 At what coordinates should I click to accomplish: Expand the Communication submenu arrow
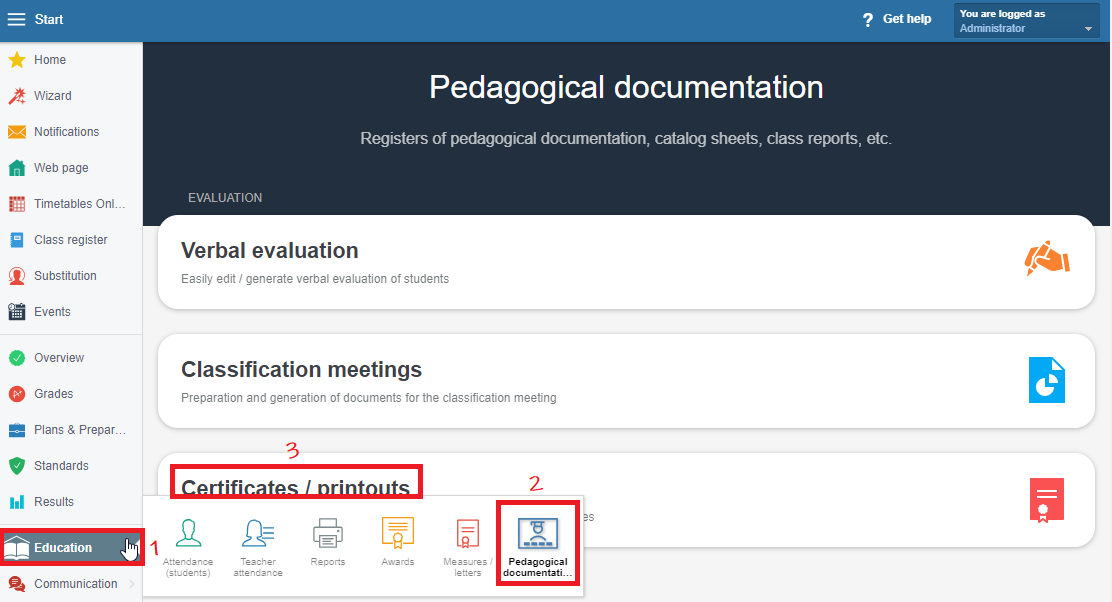[132, 584]
